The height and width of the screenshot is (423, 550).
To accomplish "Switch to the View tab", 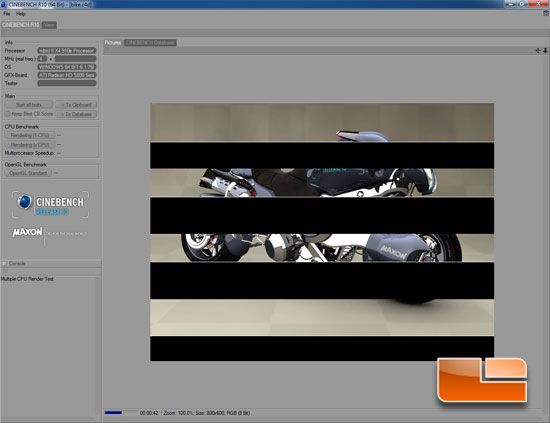I will click(49, 25).
